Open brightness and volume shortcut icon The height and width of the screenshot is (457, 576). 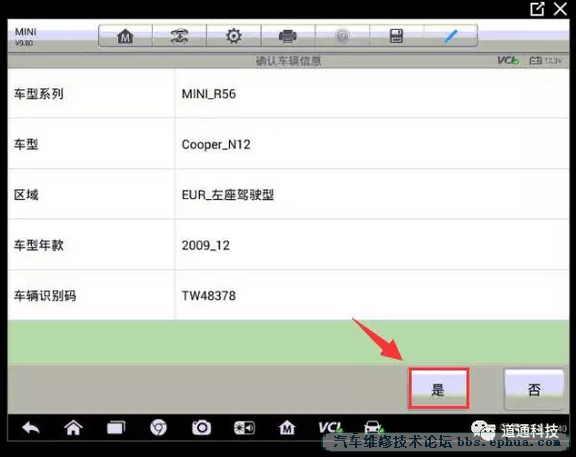click(x=244, y=428)
